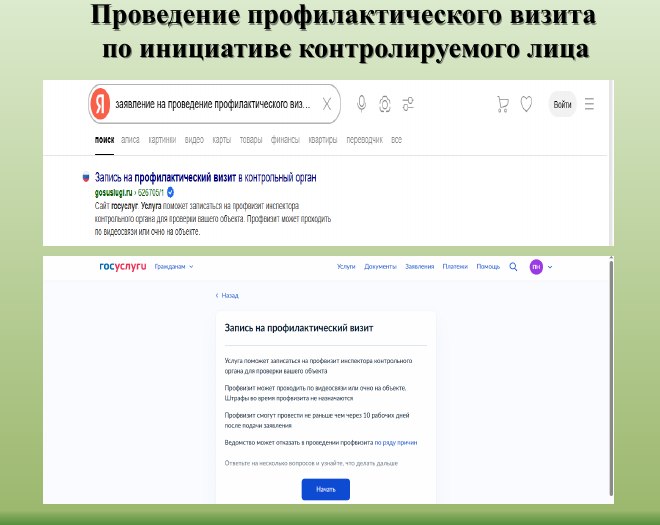
Task: Switch to Видео search tab
Action: [x=194, y=140]
